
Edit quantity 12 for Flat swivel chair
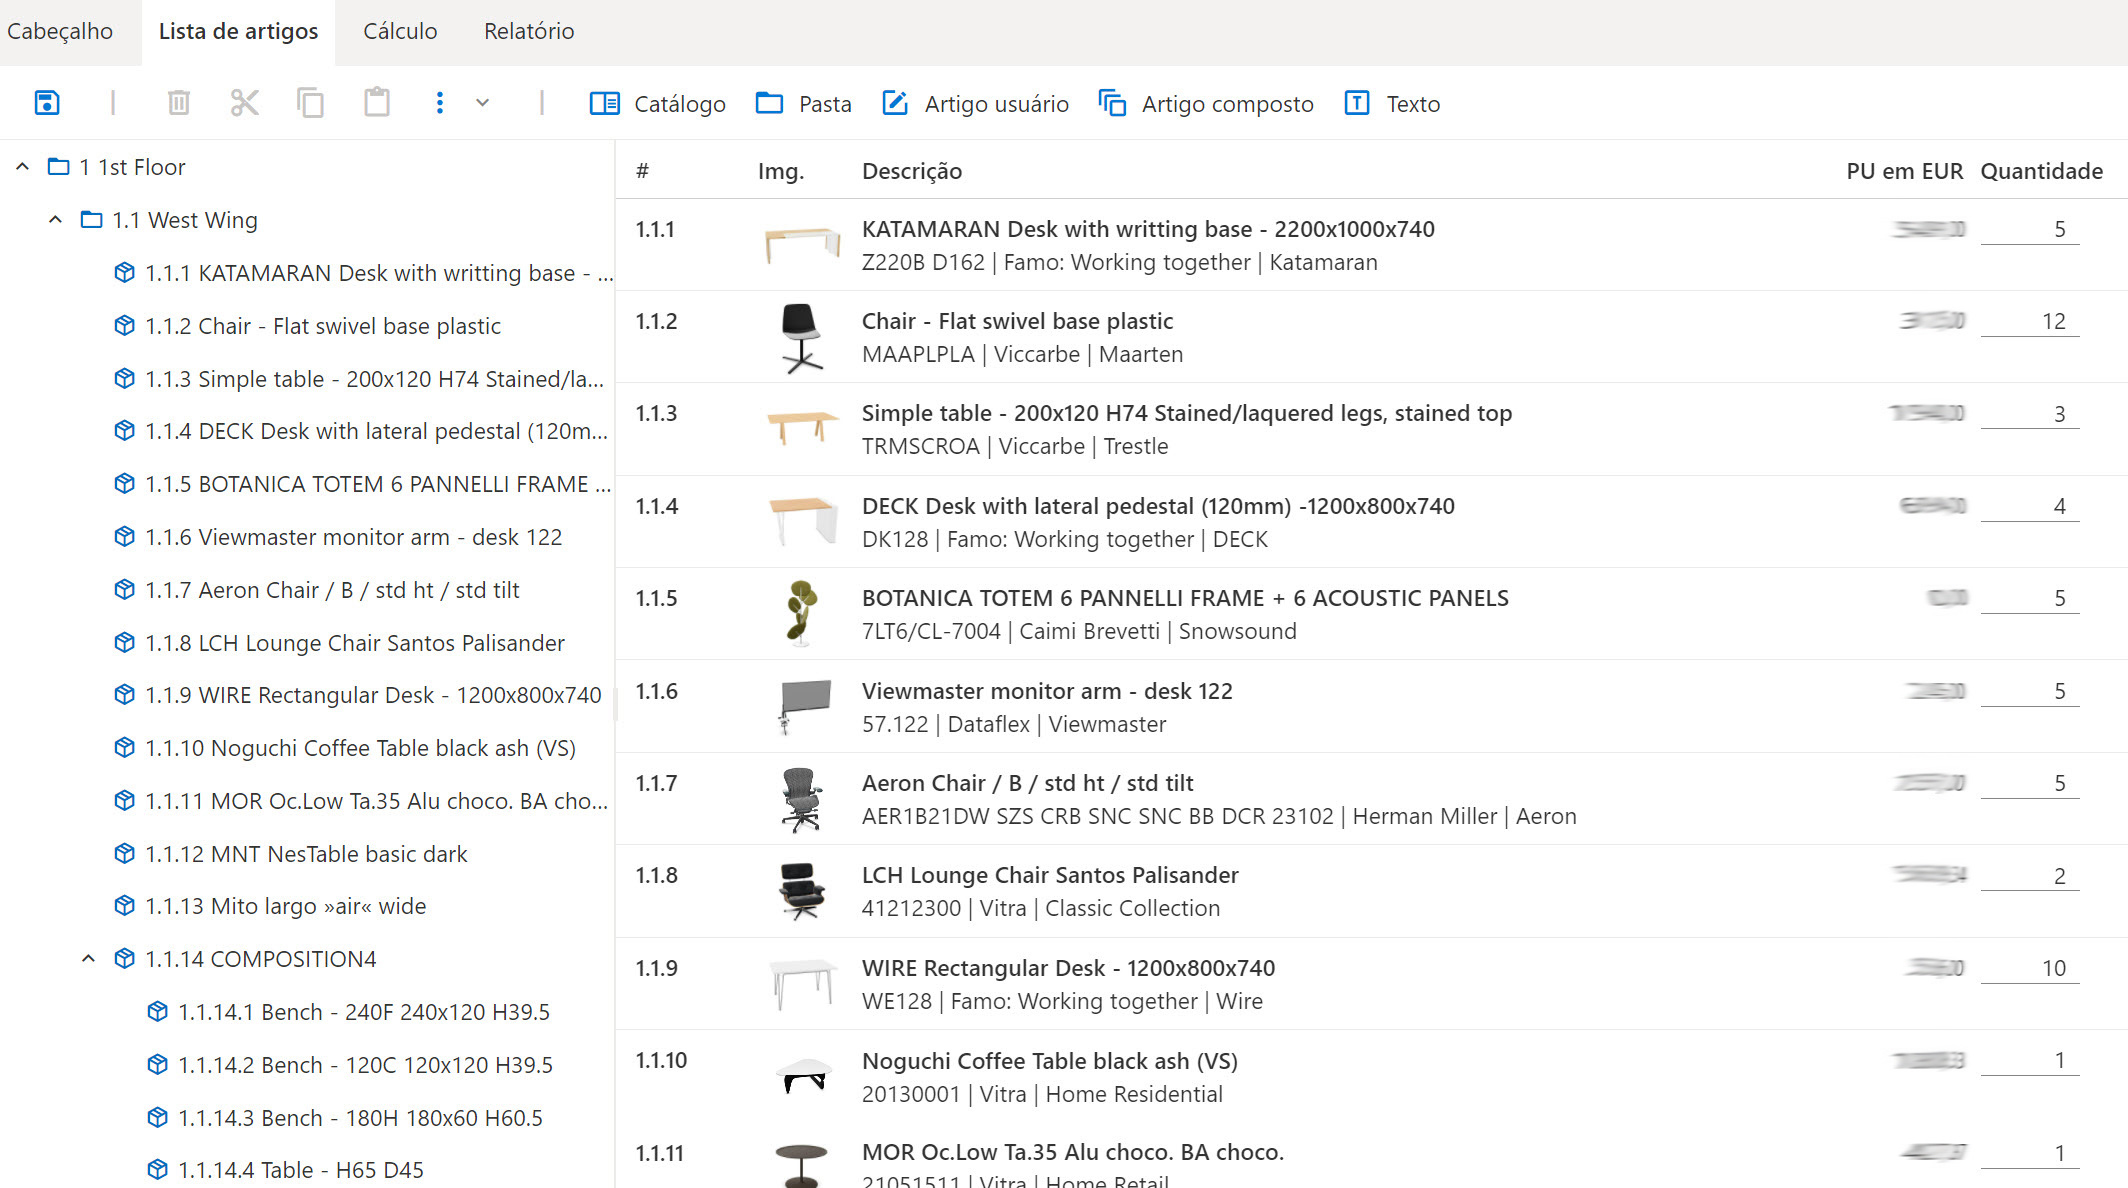coord(2029,321)
